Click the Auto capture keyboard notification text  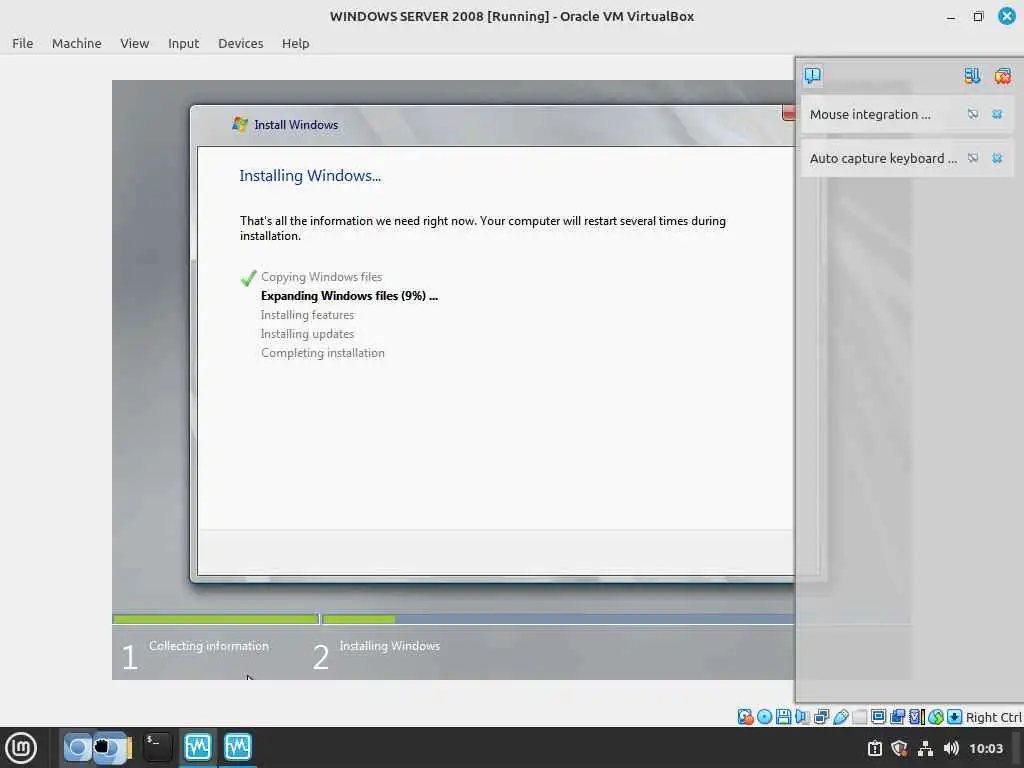coord(883,158)
